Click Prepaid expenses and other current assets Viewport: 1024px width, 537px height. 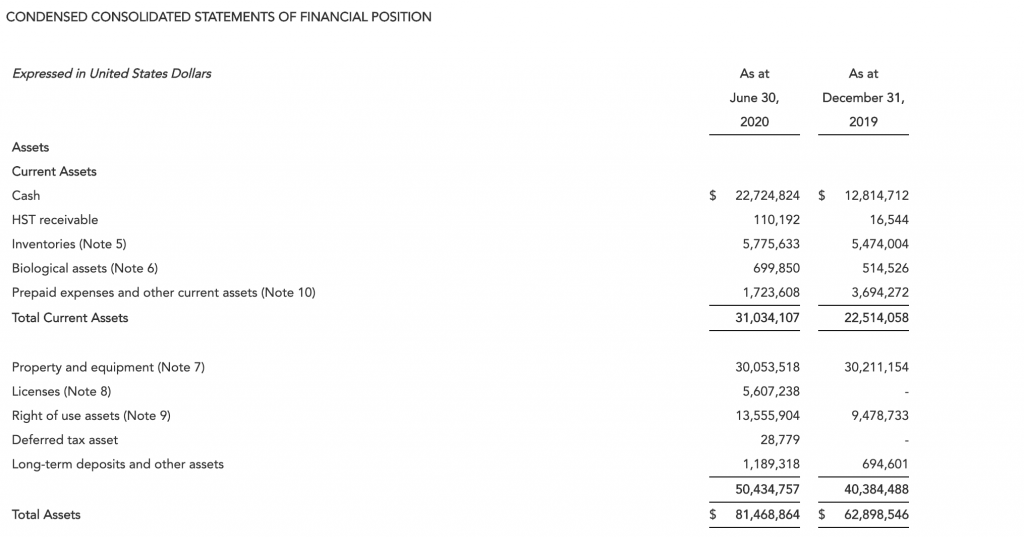pos(163,292)
